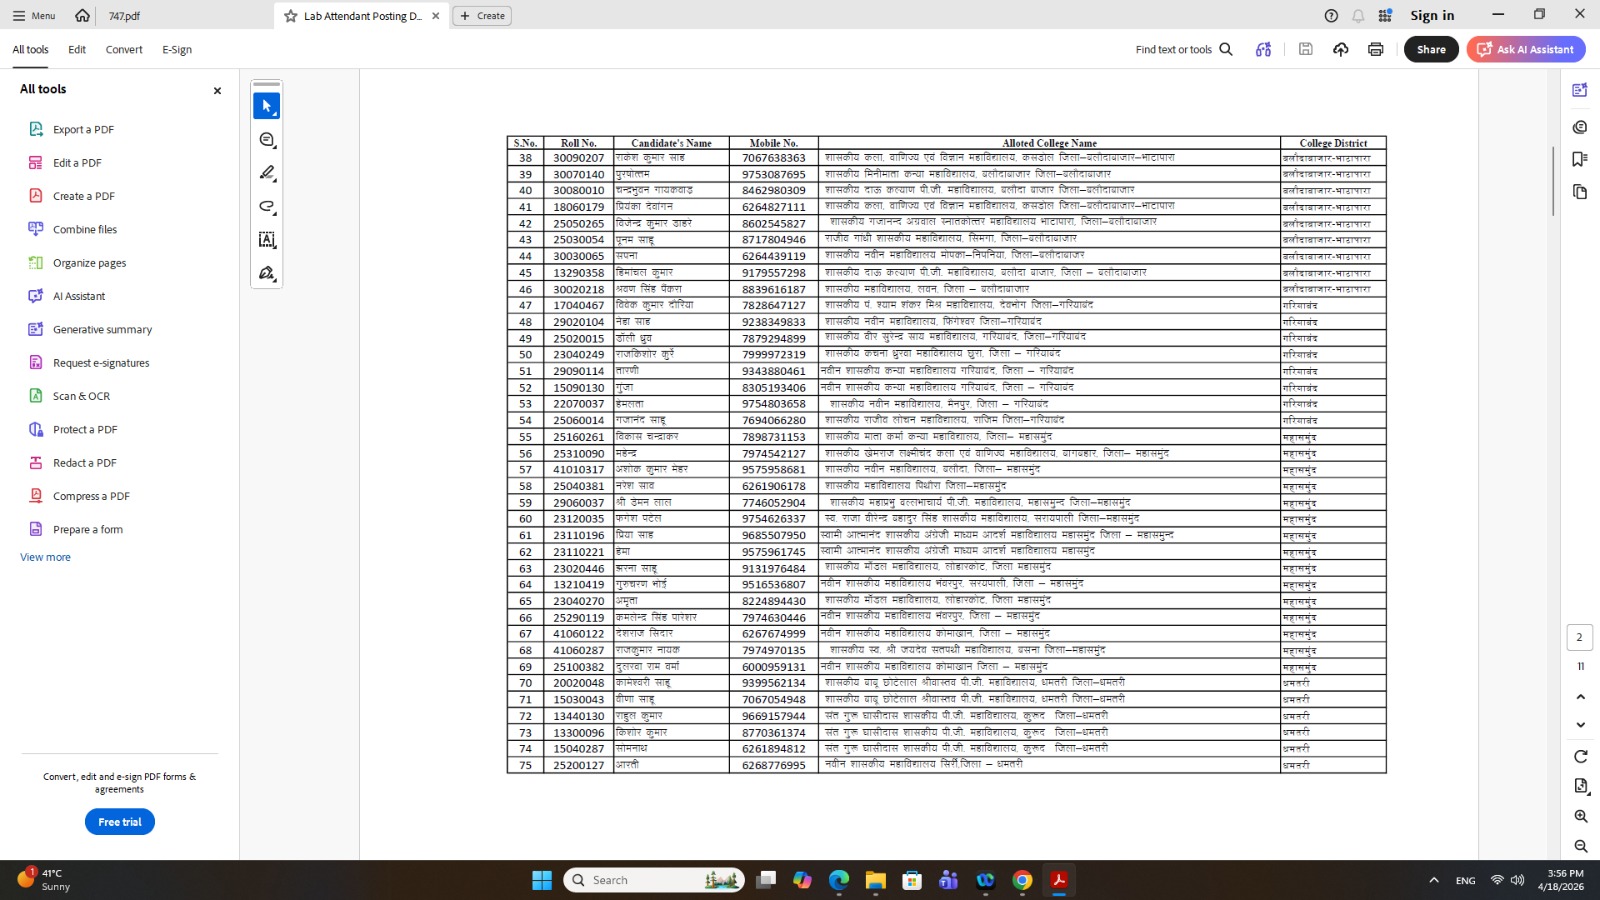The width and height of the screenshot is (1600, 900).
Task: Select the add text box tool
Action: (x=267, y=240)
